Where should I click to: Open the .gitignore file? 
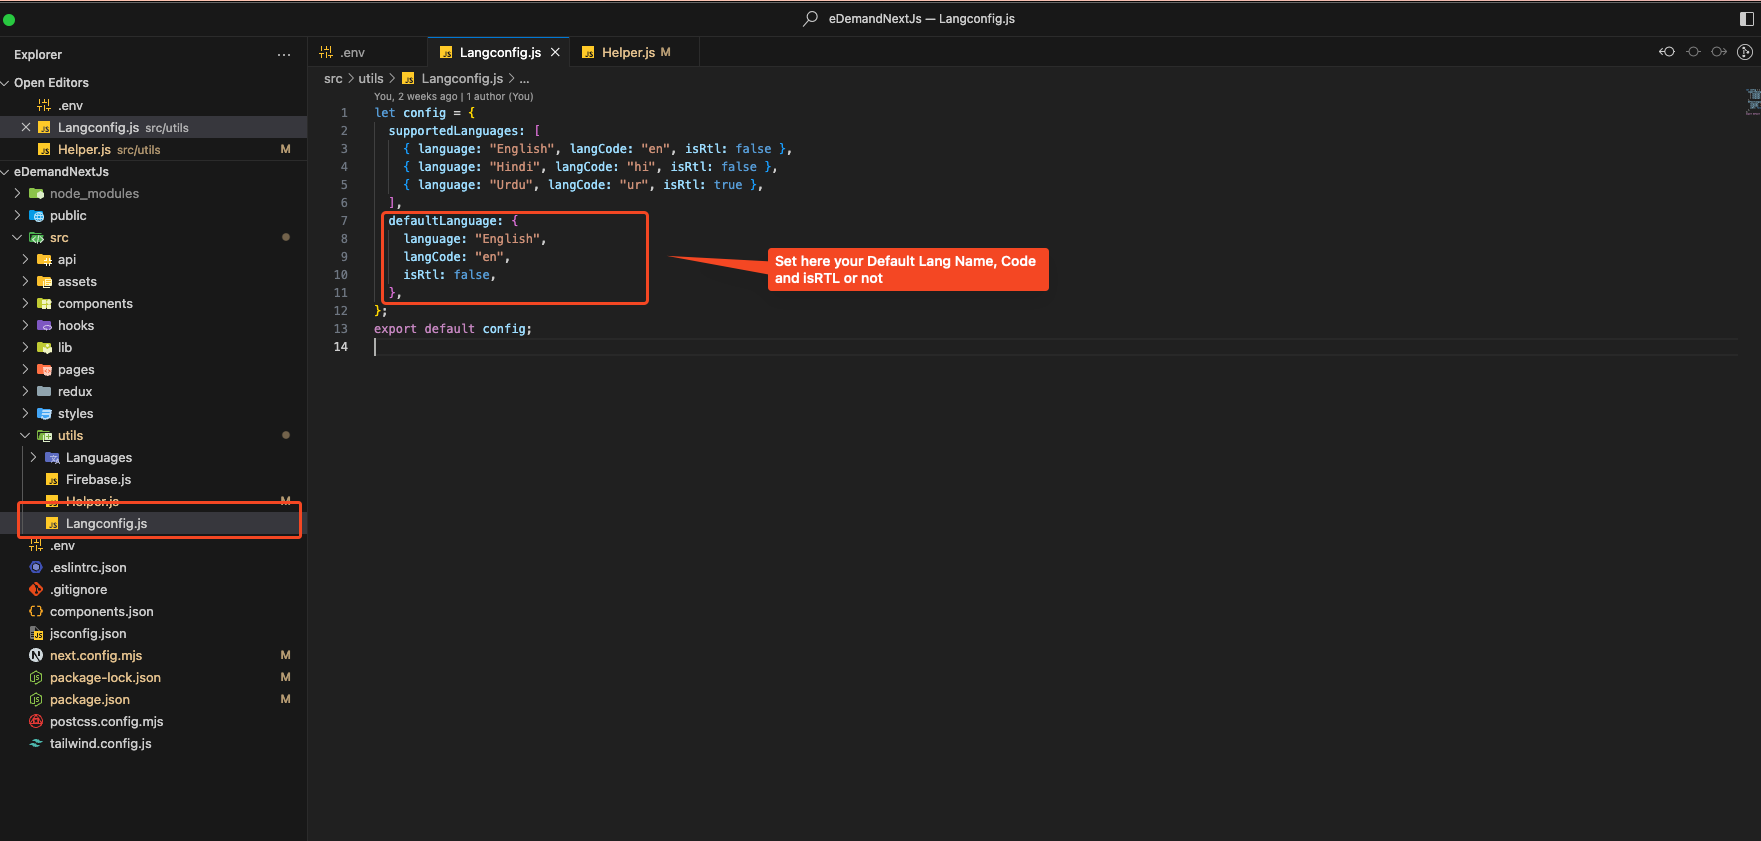coord(78,590)
